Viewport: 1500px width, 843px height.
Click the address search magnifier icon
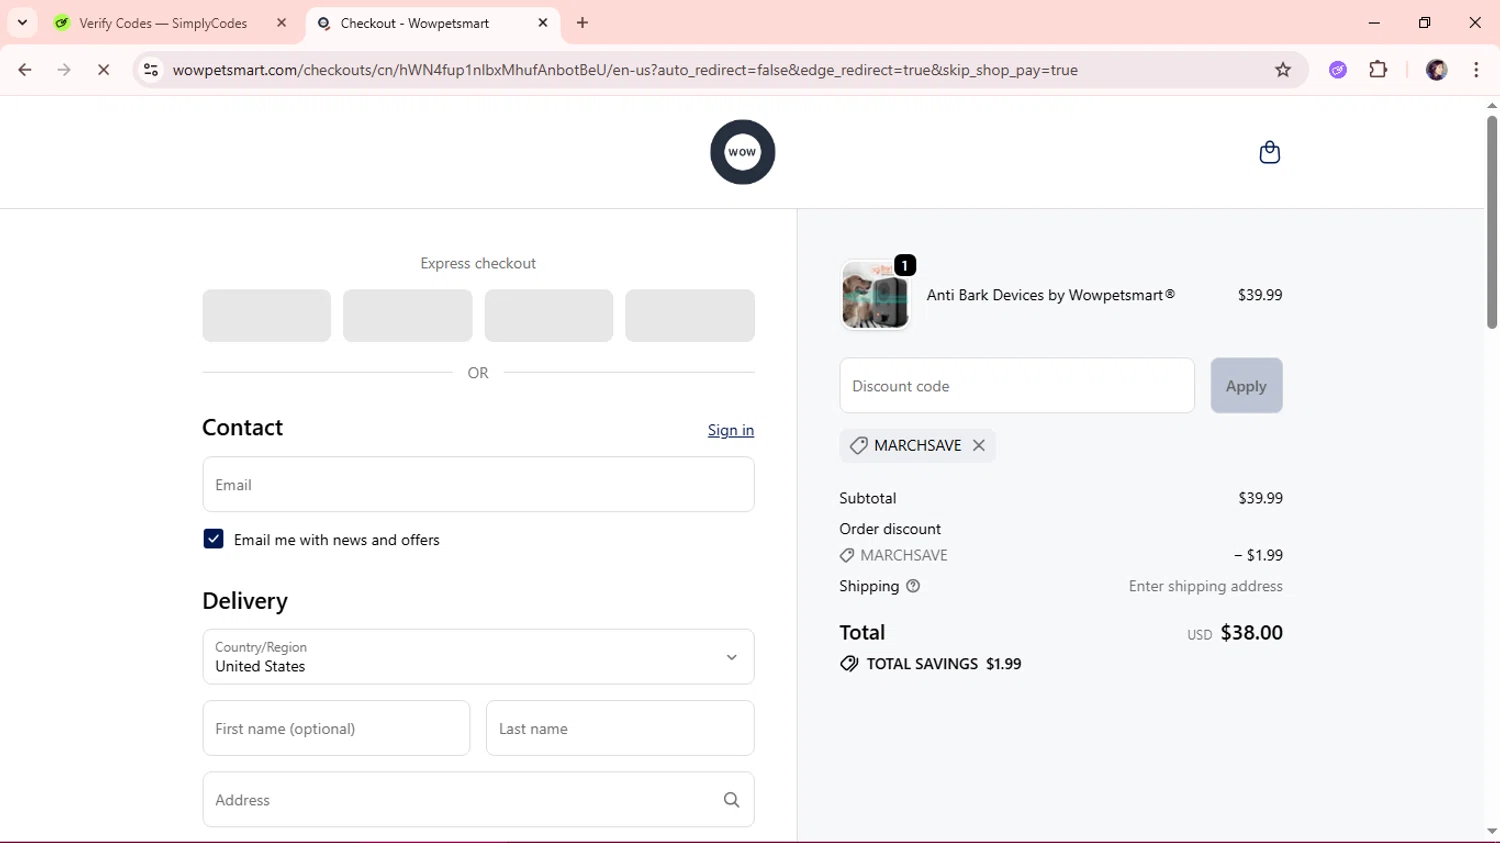coord(731,800)
